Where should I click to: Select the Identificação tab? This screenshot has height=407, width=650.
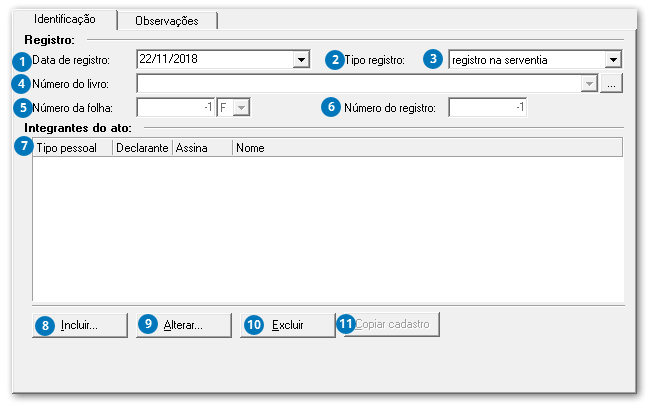click(x=65, y=19)
